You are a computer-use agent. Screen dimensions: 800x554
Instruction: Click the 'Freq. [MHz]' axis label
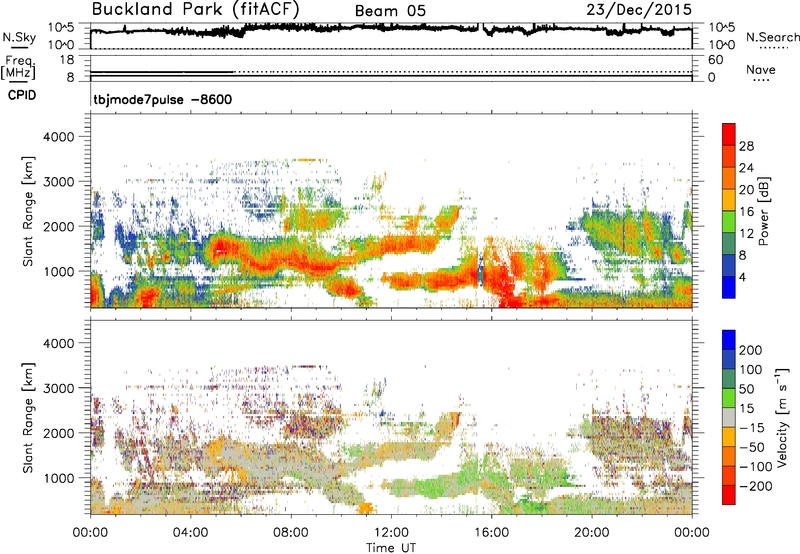coord(18,67)
